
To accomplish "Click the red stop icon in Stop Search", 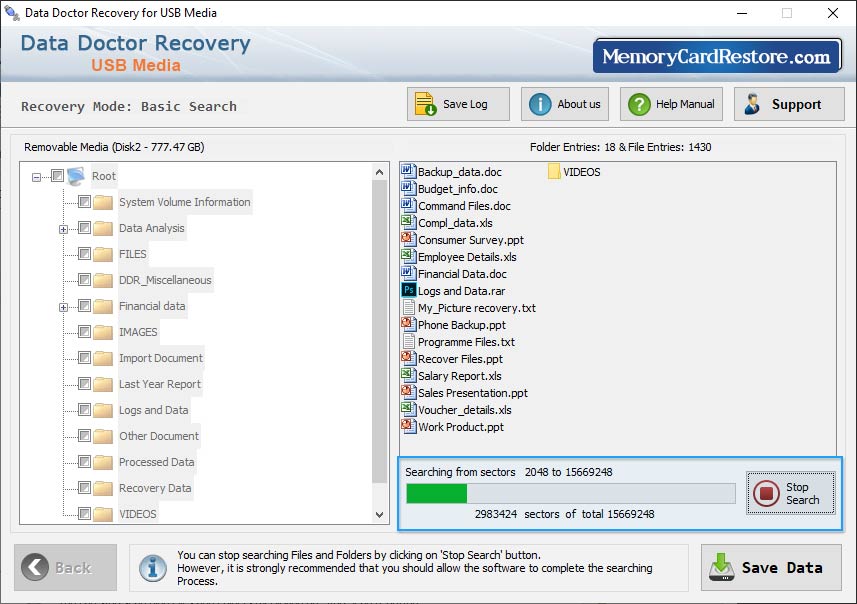I will (x=766, y=493).
